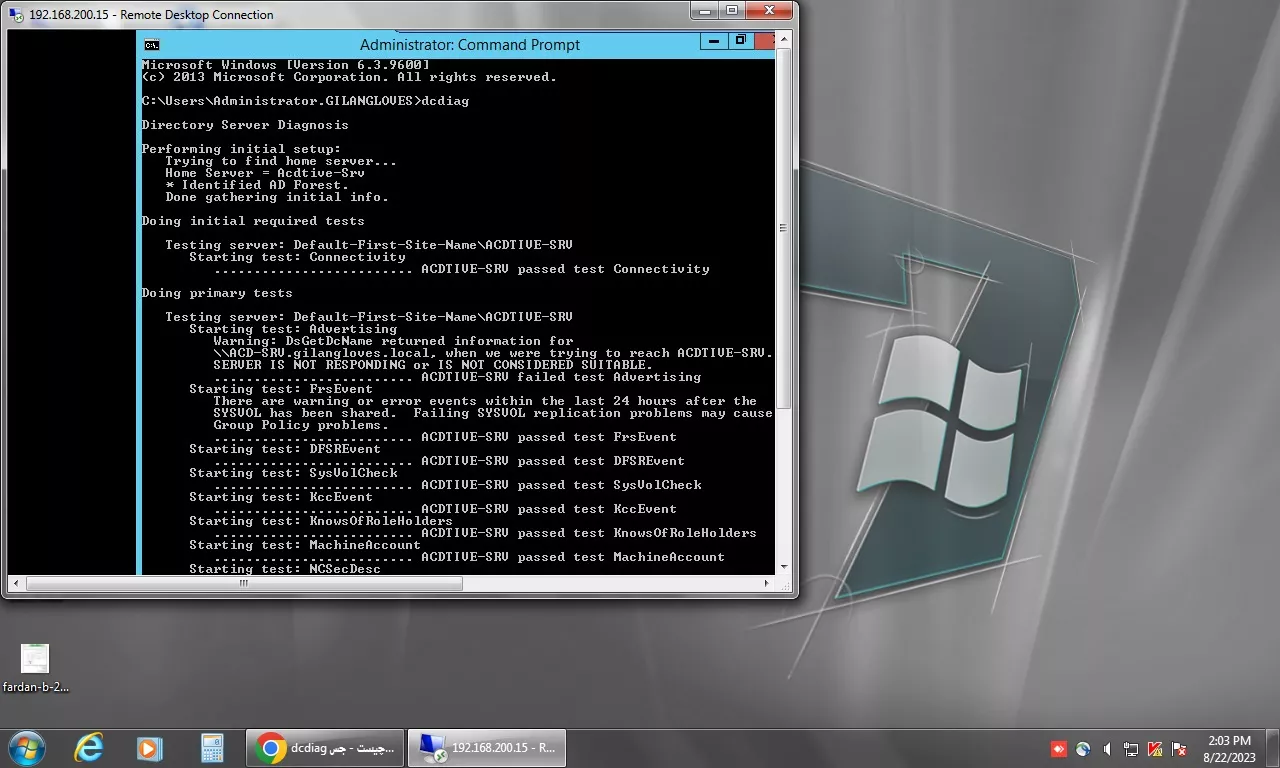
Task: Click the Show desktop strip
Action: pos(1272,748)
